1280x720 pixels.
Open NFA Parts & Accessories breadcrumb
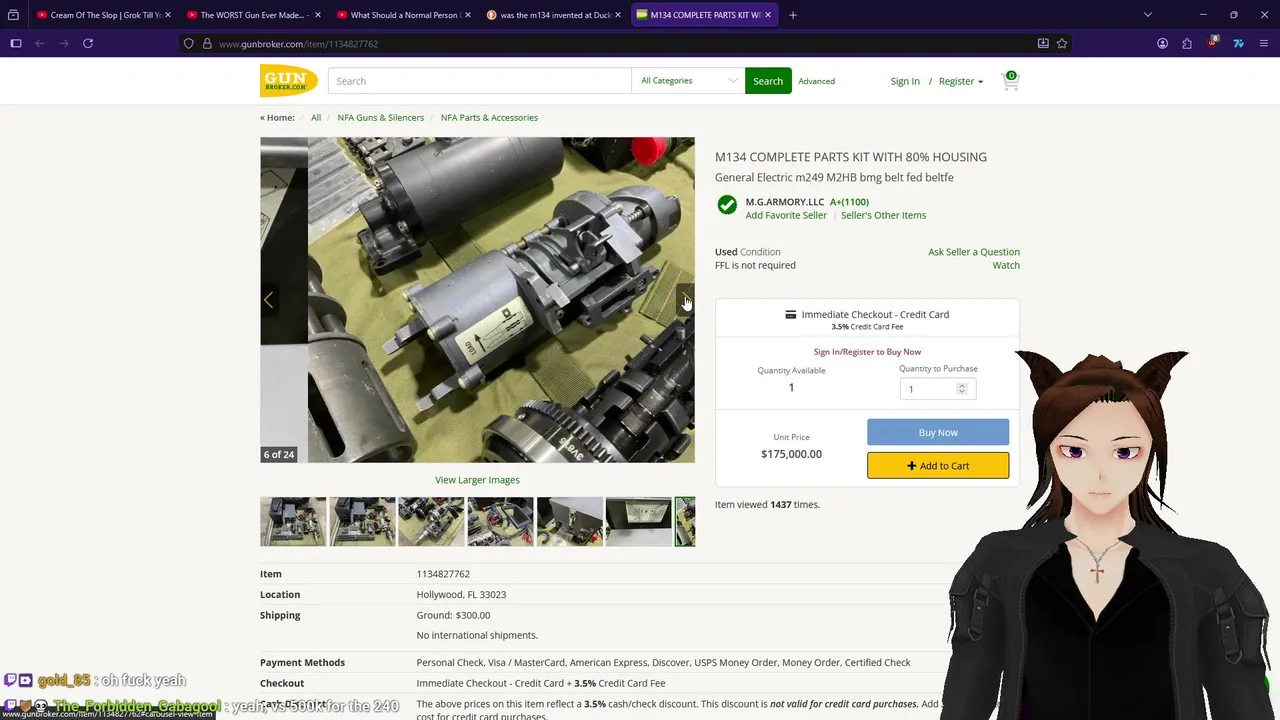pos(489,117)
